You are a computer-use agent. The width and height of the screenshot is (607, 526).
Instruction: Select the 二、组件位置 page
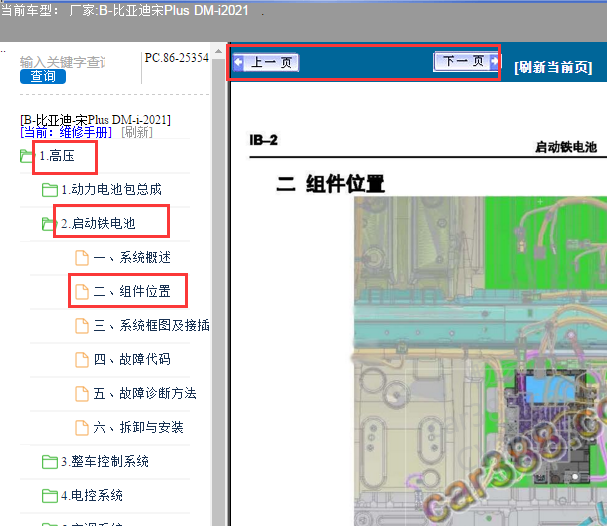point(132,291)
